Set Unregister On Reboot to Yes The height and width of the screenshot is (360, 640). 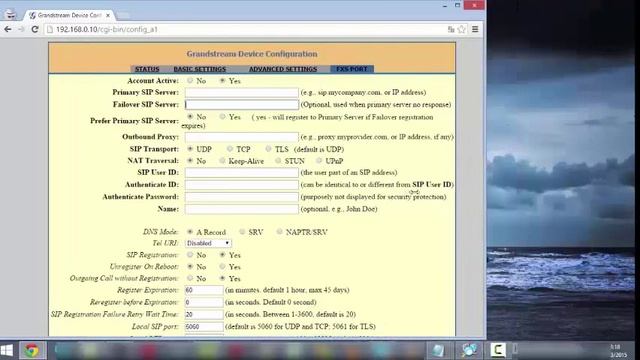[x=222, y=267]
